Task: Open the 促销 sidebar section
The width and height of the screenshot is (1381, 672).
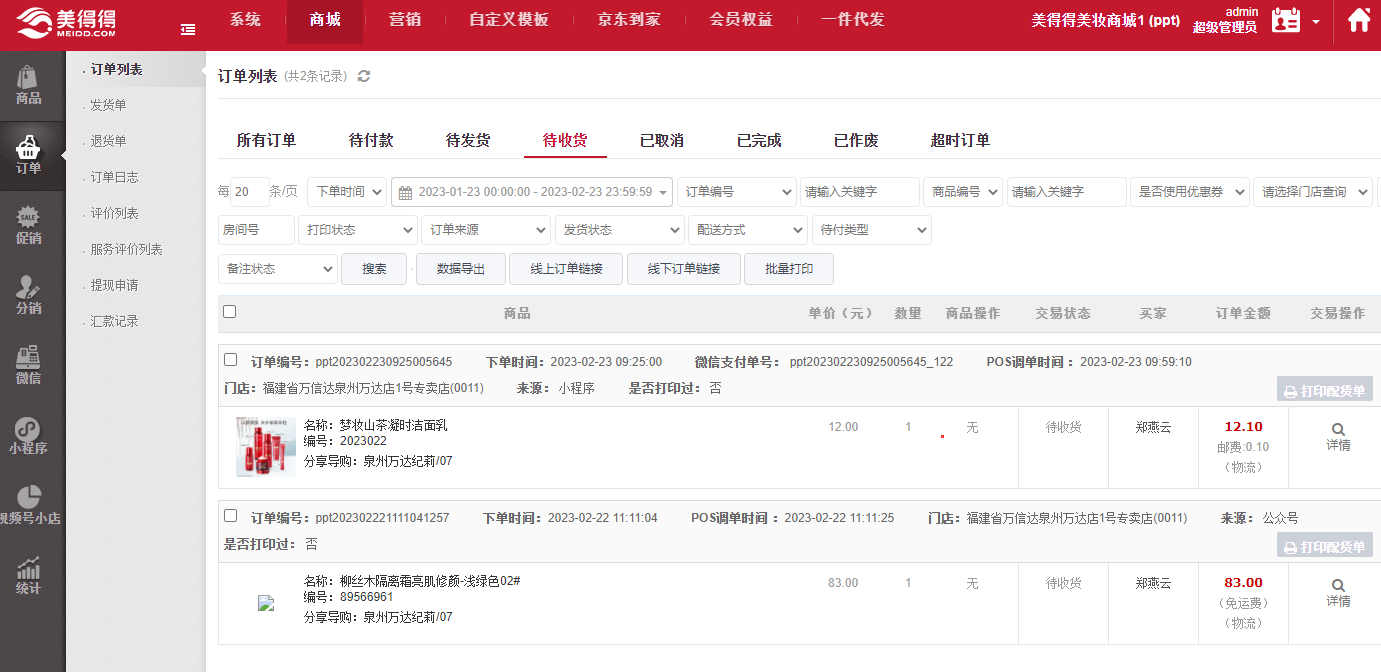Action: 29,226
